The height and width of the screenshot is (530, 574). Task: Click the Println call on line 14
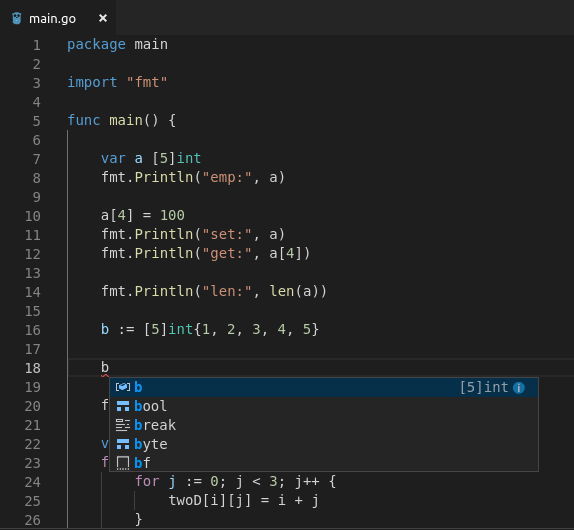click(164, 291)
